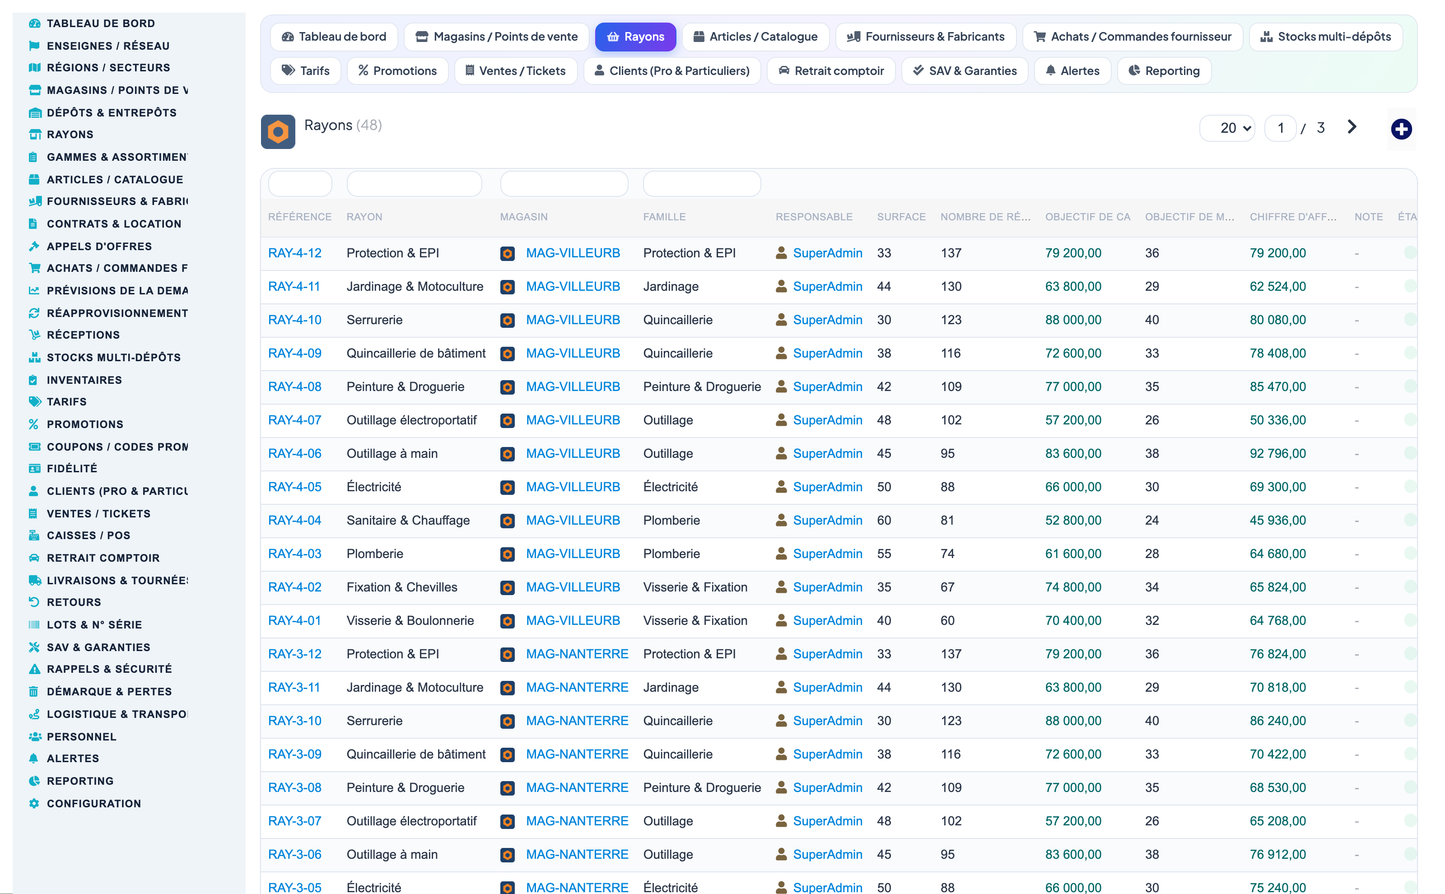Open the Reporting tab
1445x894 pixels.
click(x=1164, y=71)
